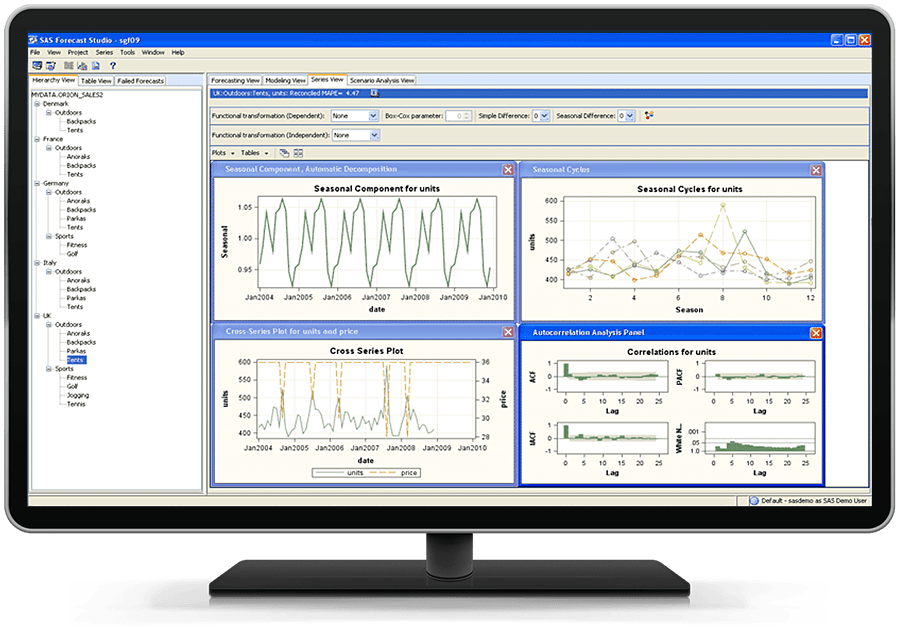Close the Autocorrelation Analysis Panel

[815, 332]
